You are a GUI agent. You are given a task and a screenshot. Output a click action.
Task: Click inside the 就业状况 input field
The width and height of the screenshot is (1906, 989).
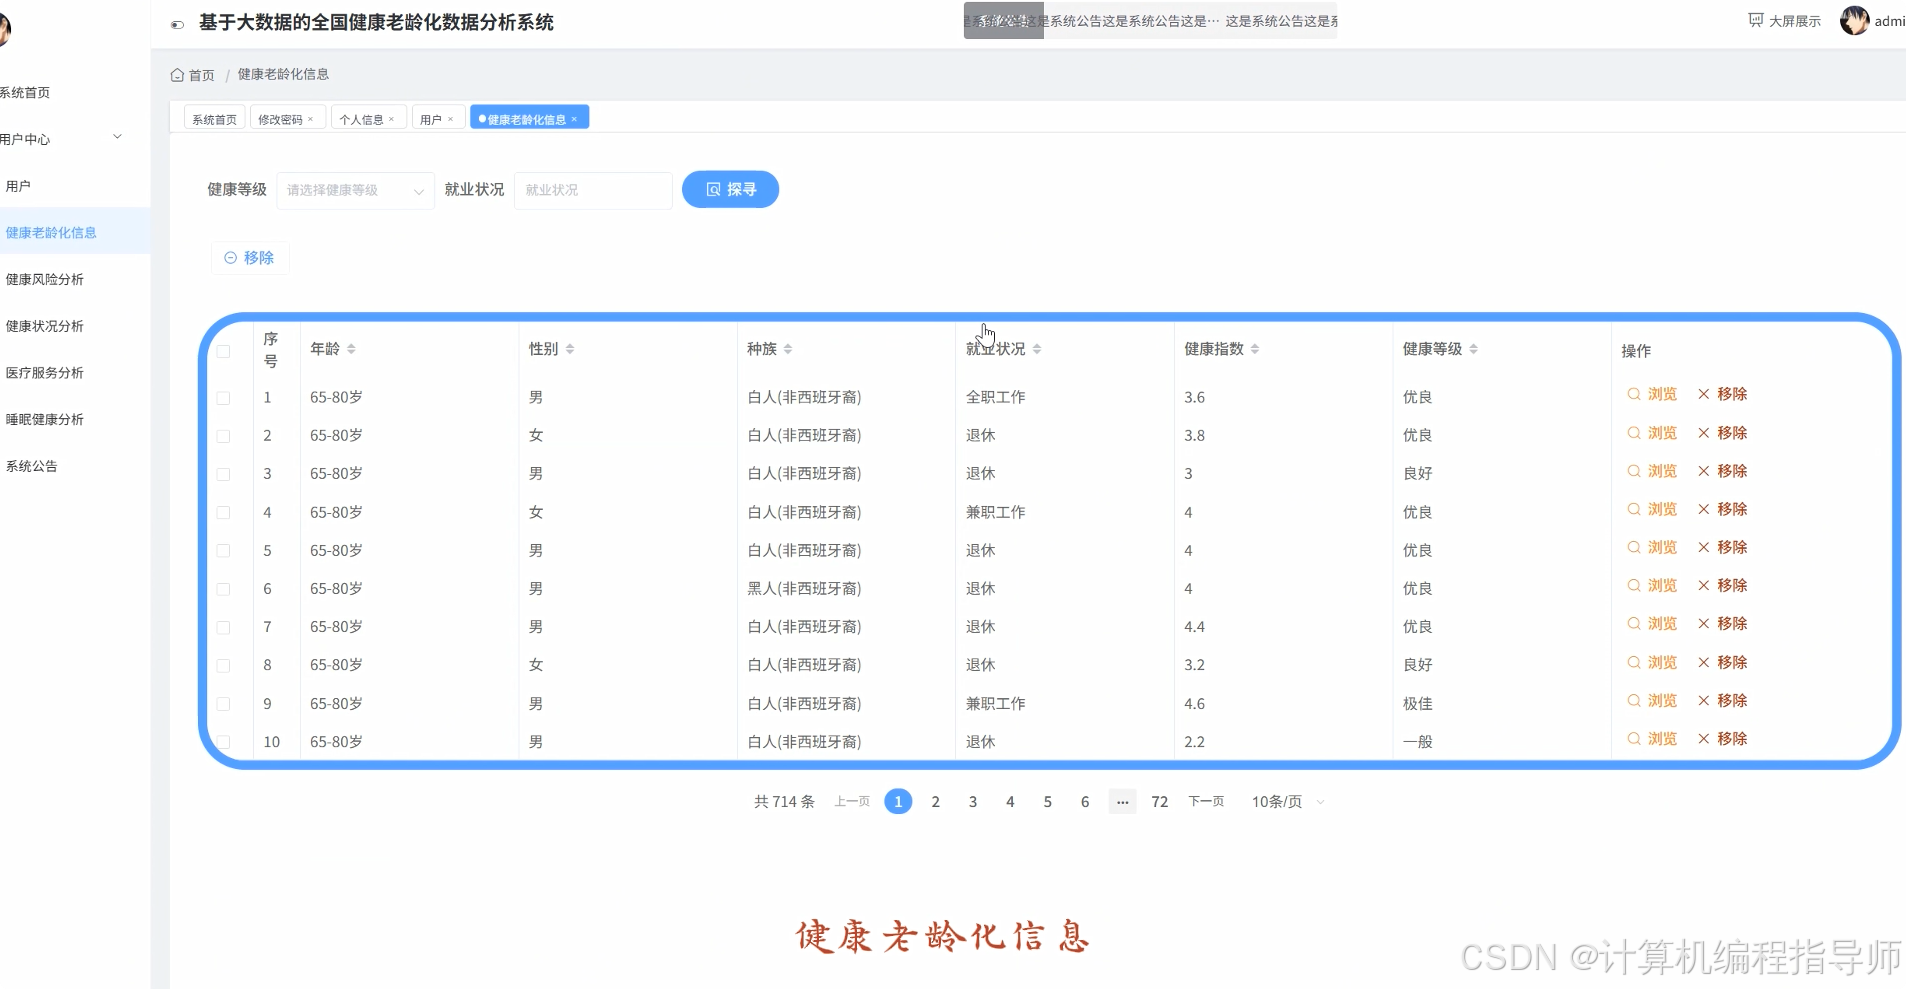592,190
